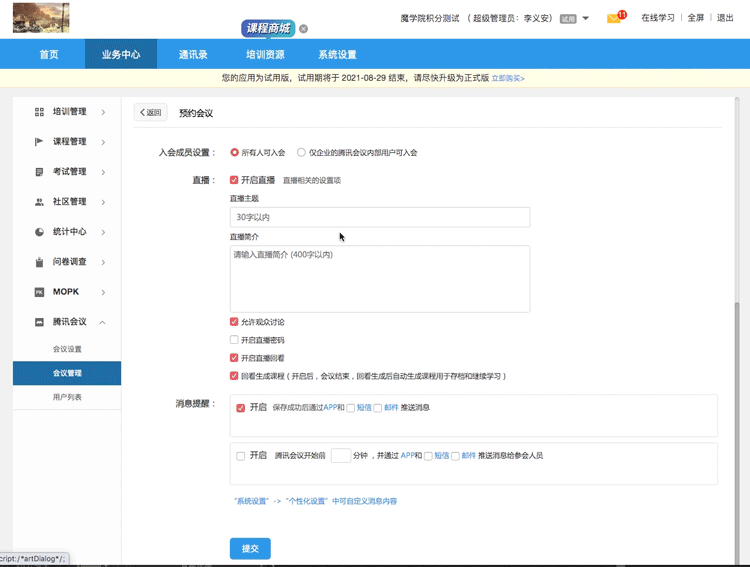
Task: Click the 考试管理 document icon
Action: pyautogui.click(x=39, y=172)
